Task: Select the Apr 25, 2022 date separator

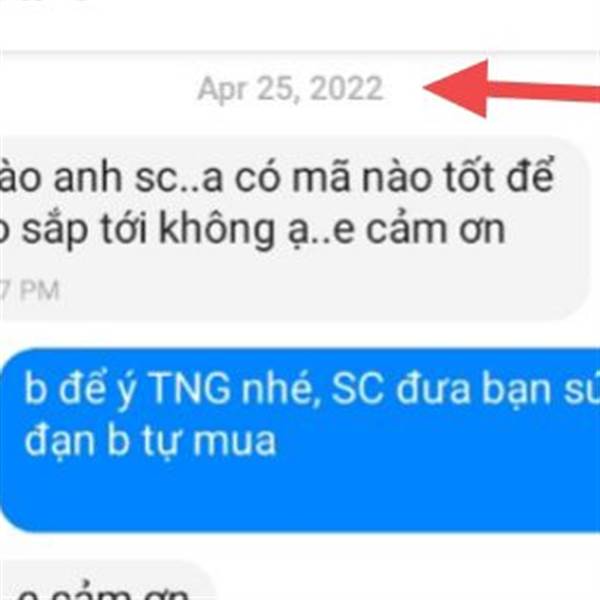Action: tap(290, 88)
